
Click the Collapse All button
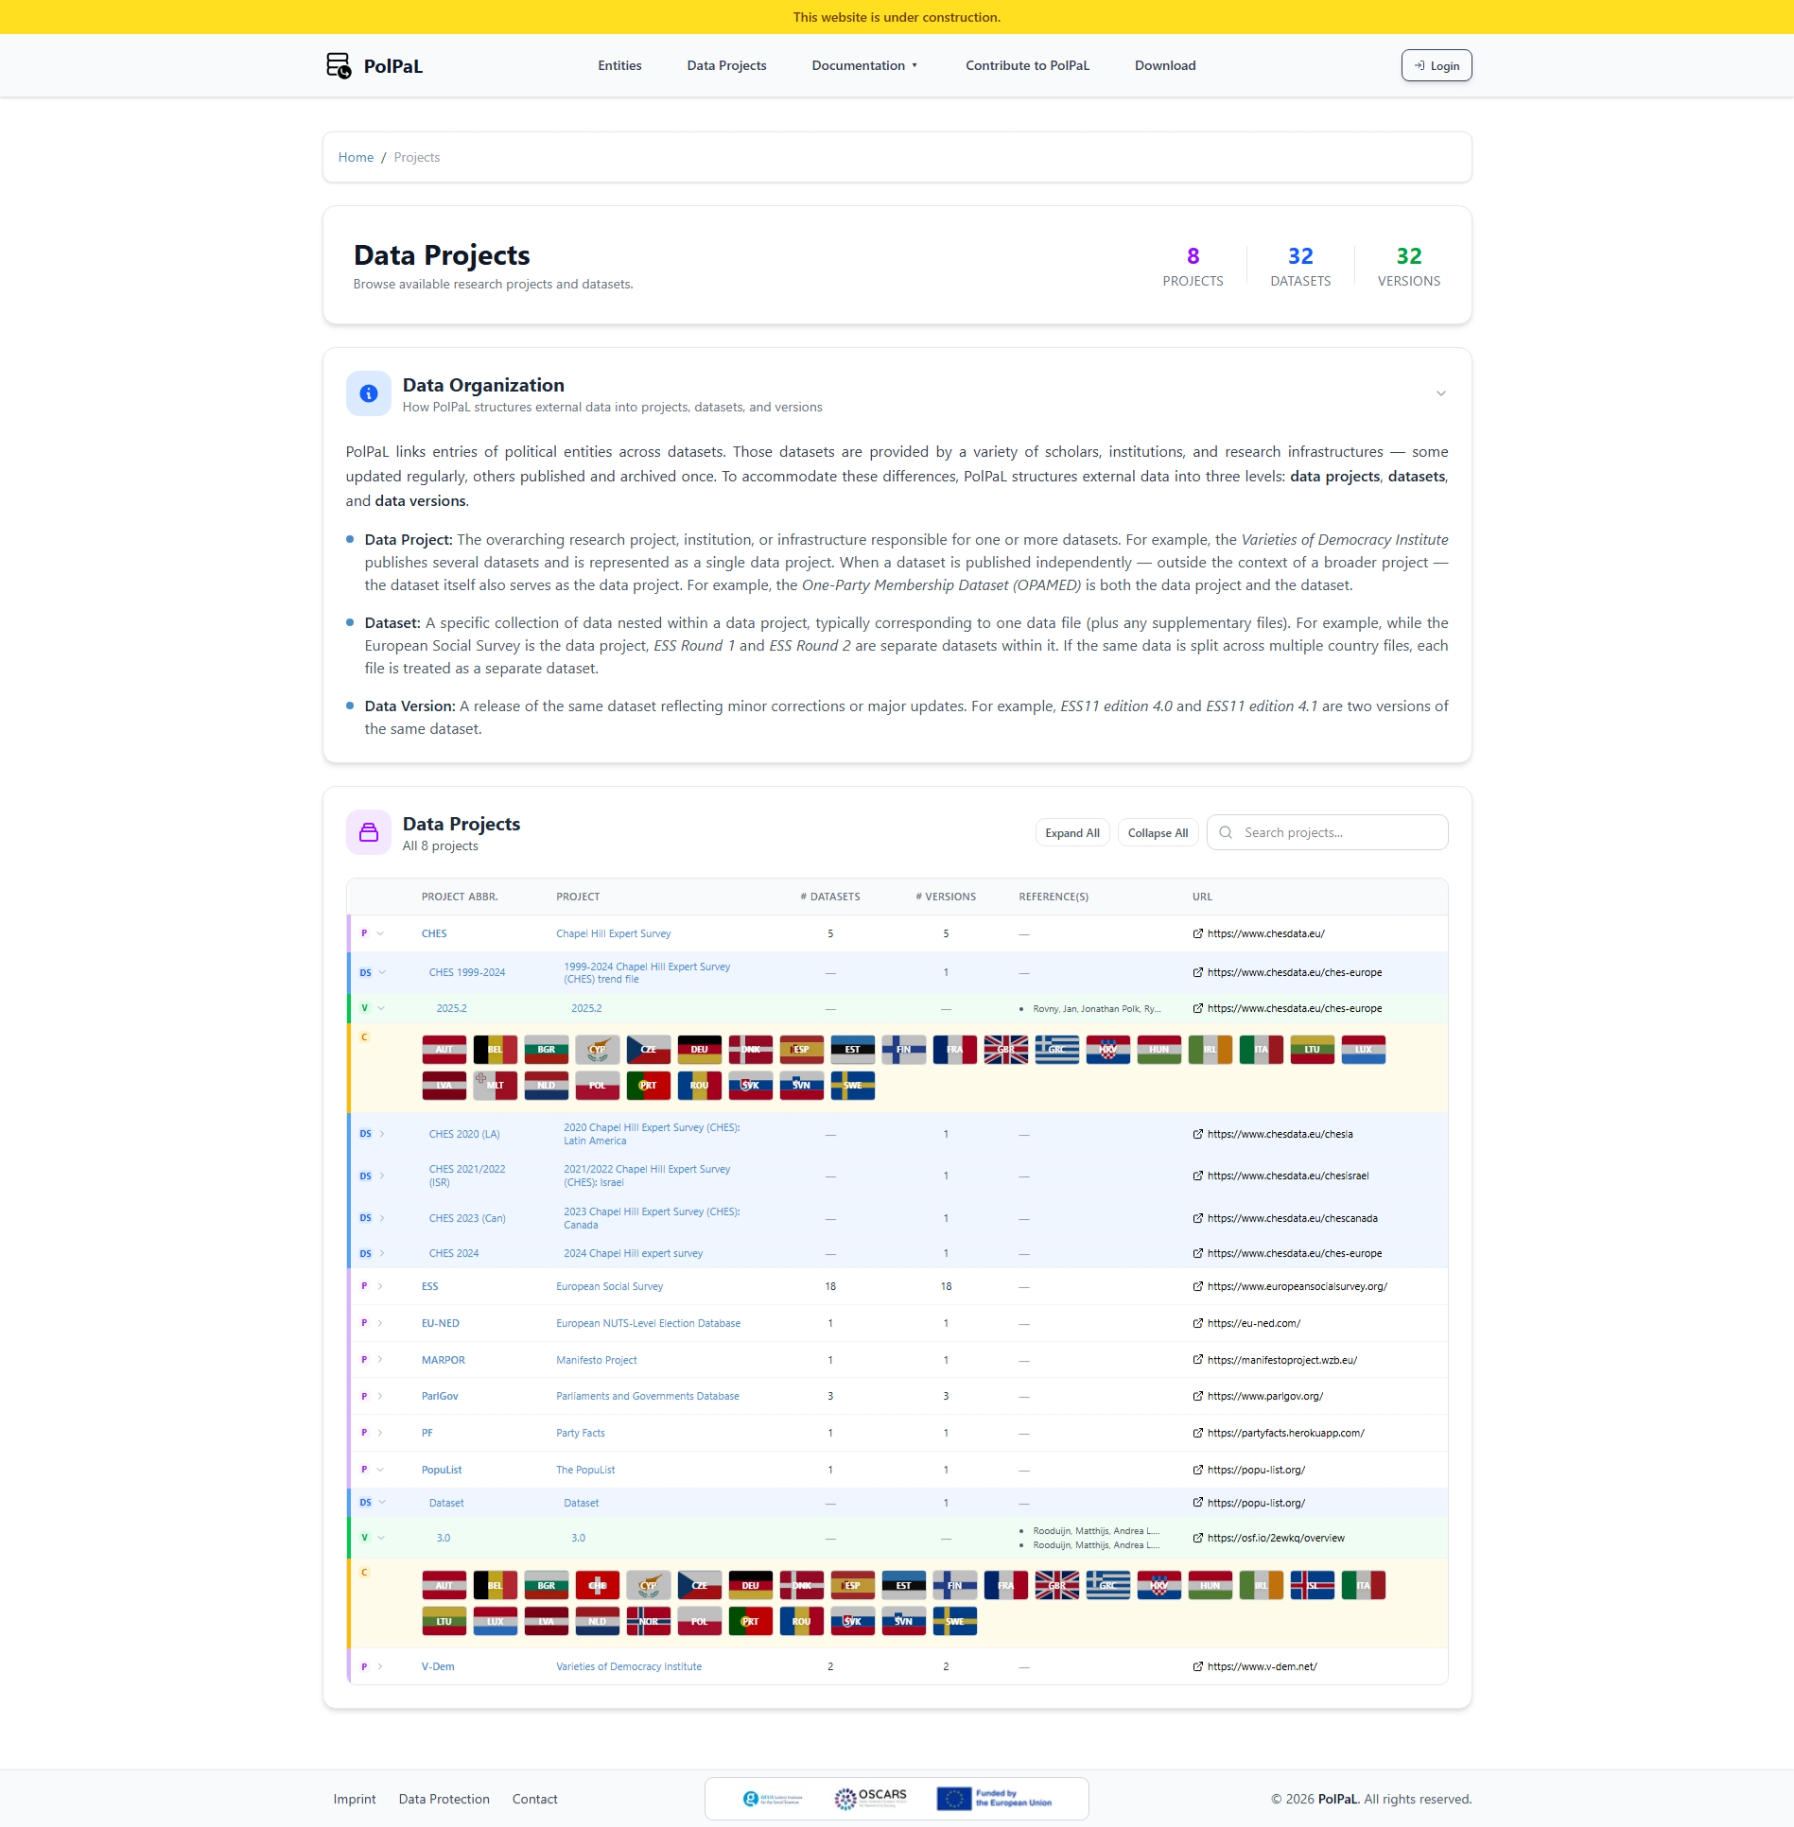pos(1157,833)
